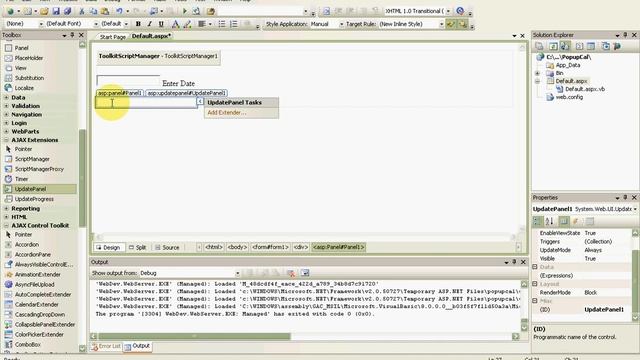The image size is (640, 360).
Task: Click the numbered list icon
Action: point(233,24)
